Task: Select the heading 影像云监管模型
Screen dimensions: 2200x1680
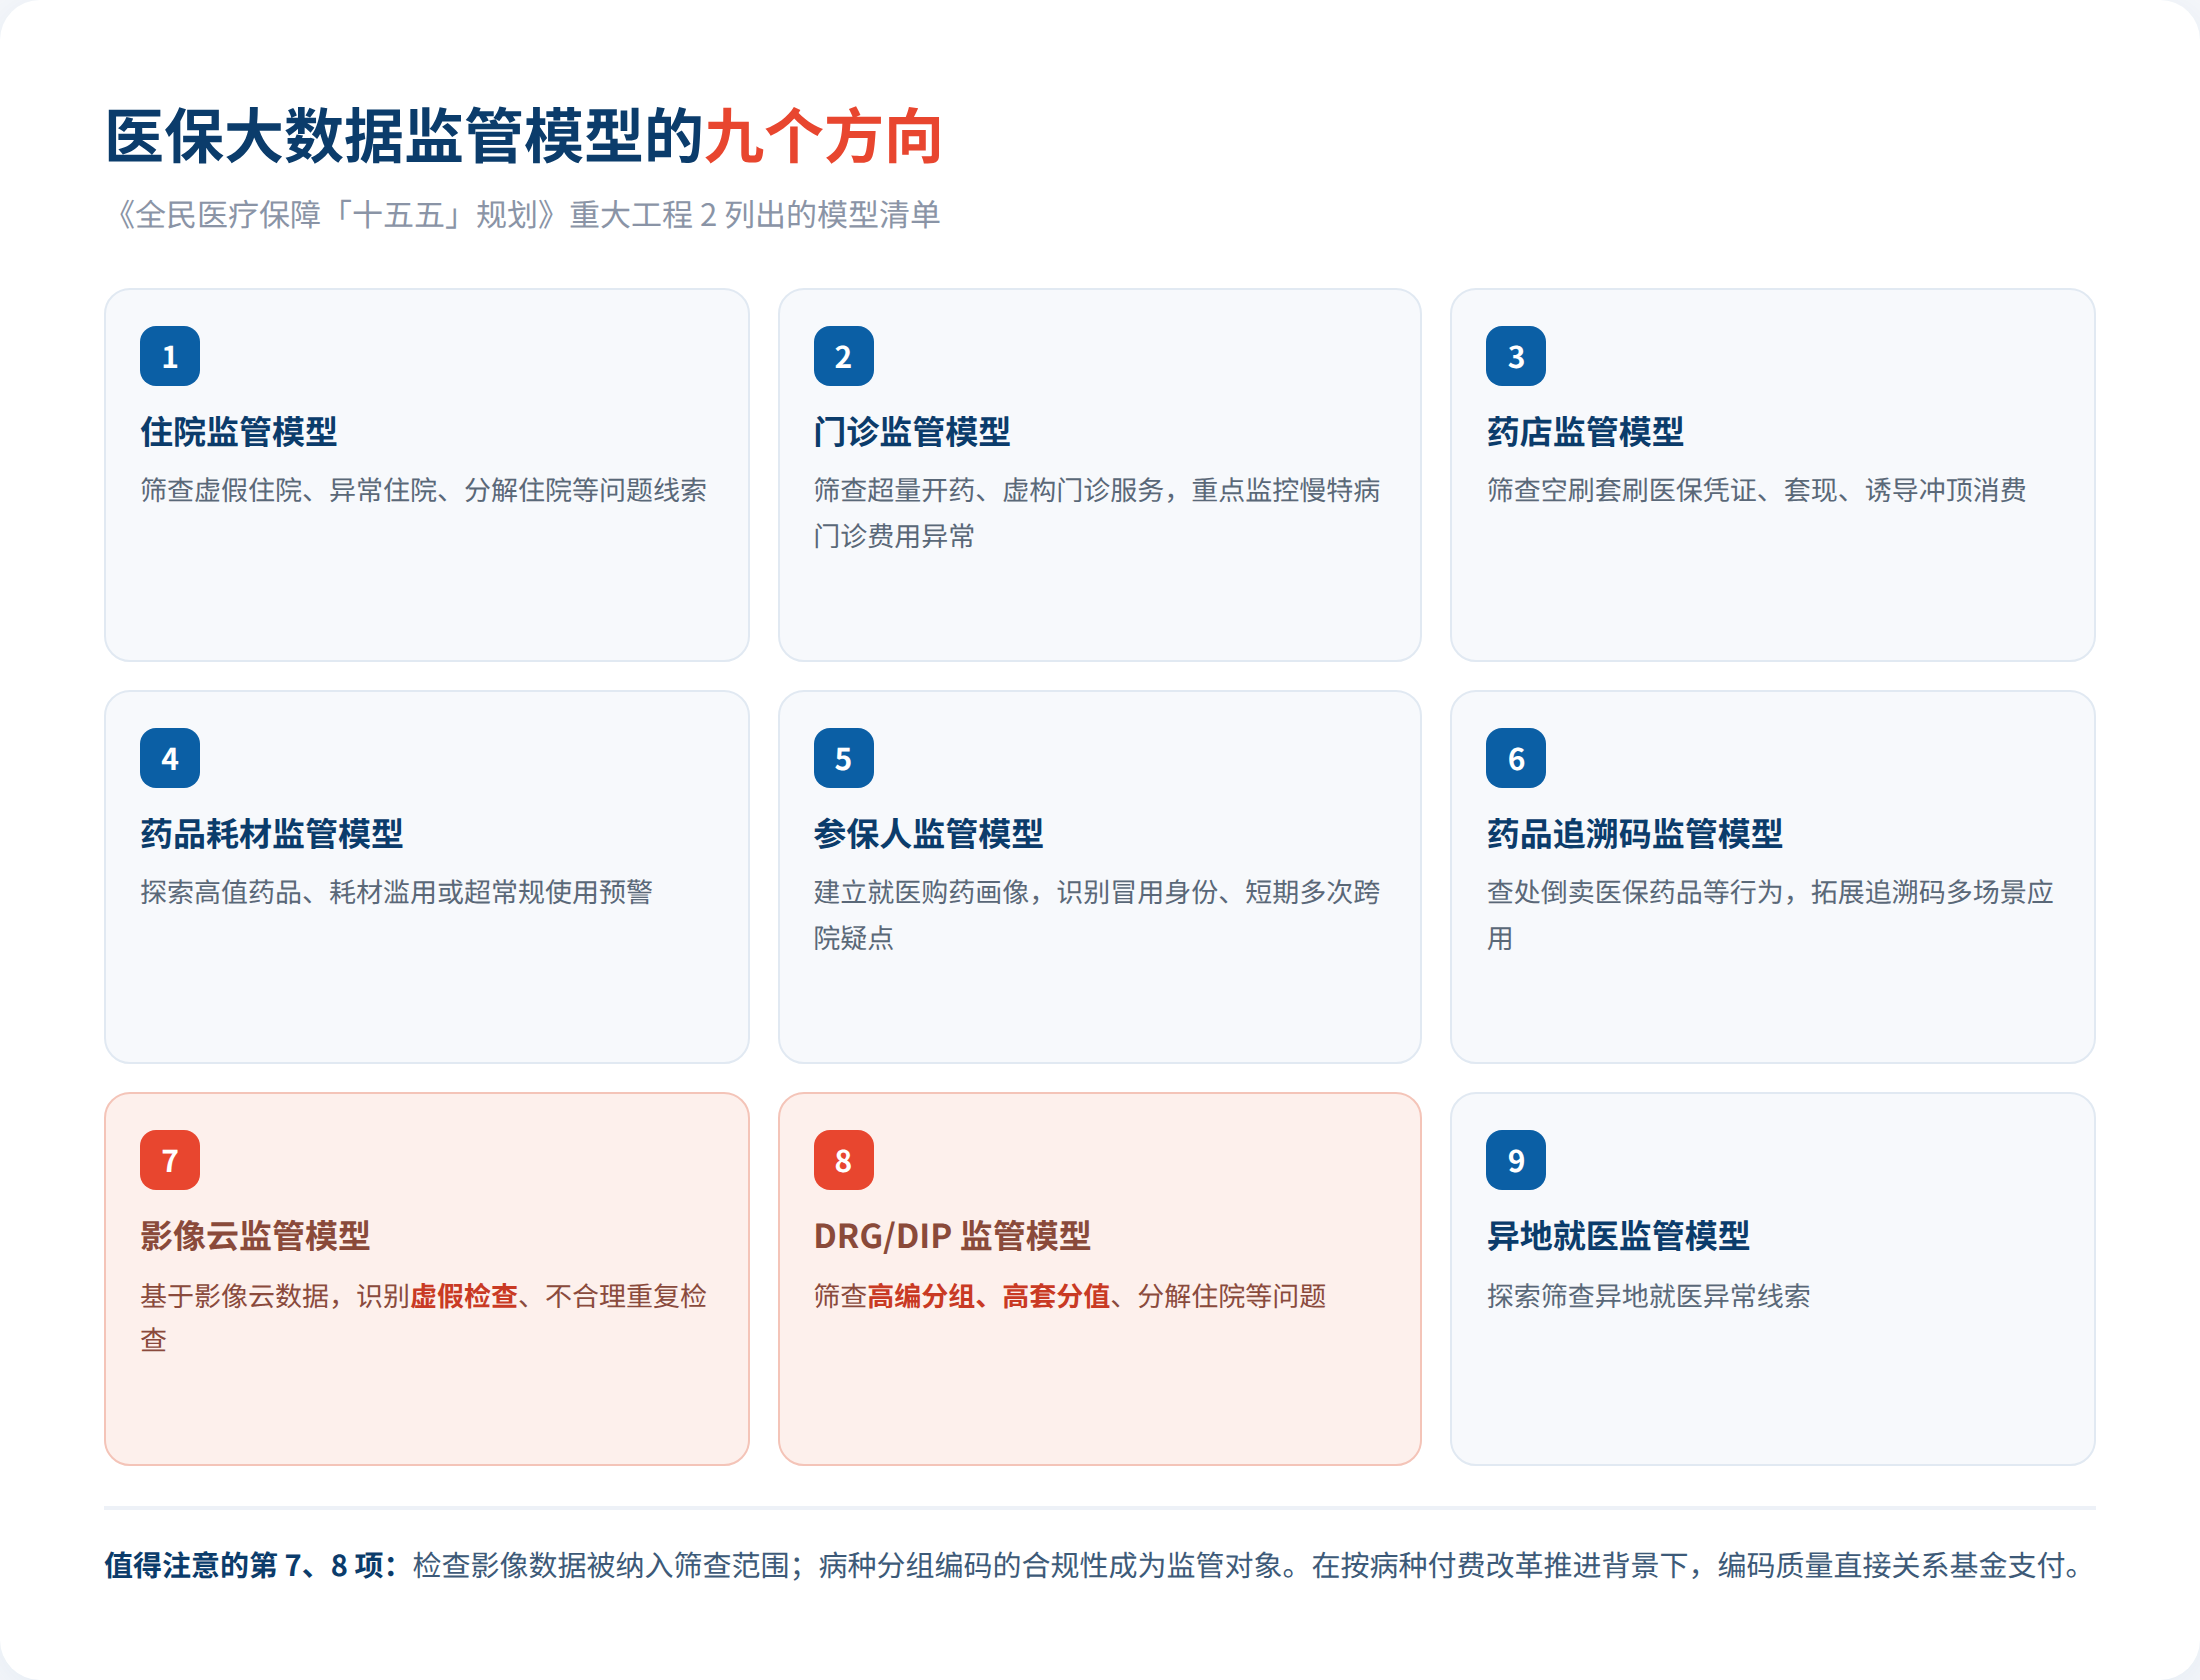Action: [x=255, y=1236]
